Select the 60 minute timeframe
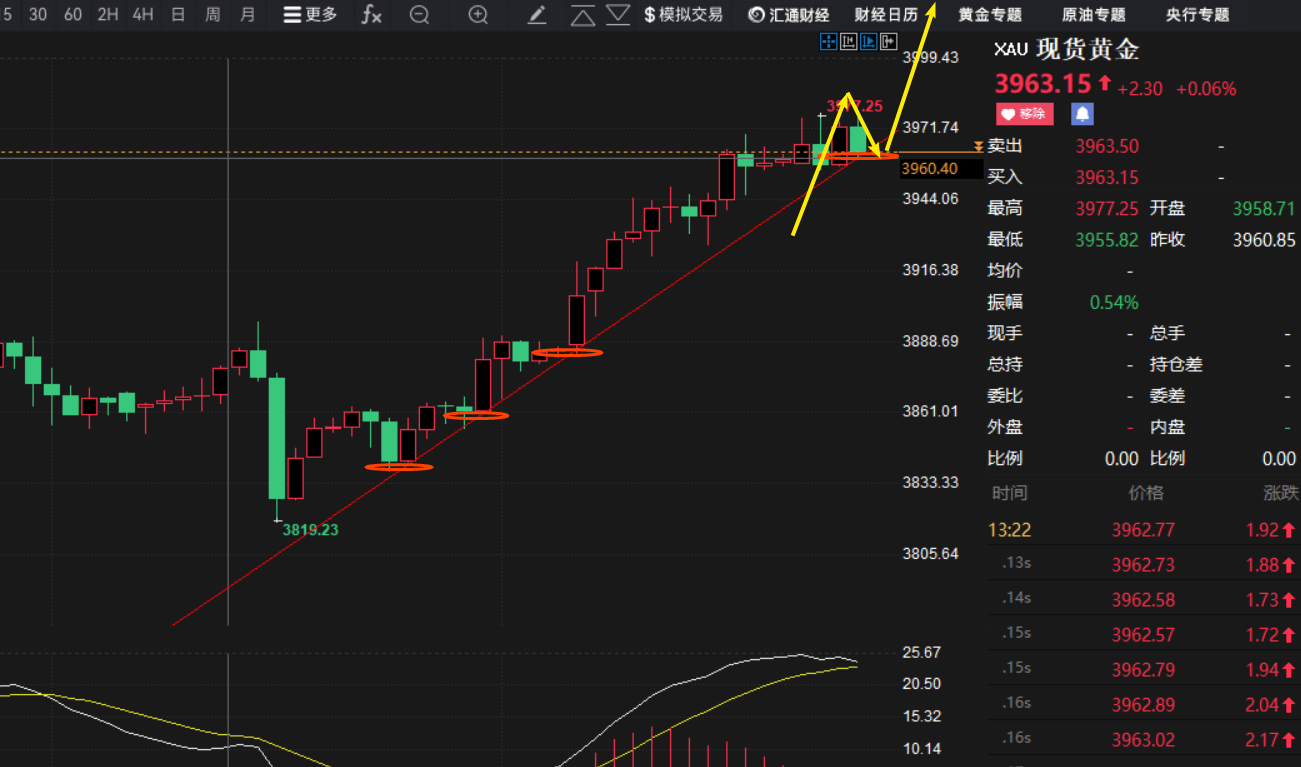 [x=73, y=14]
